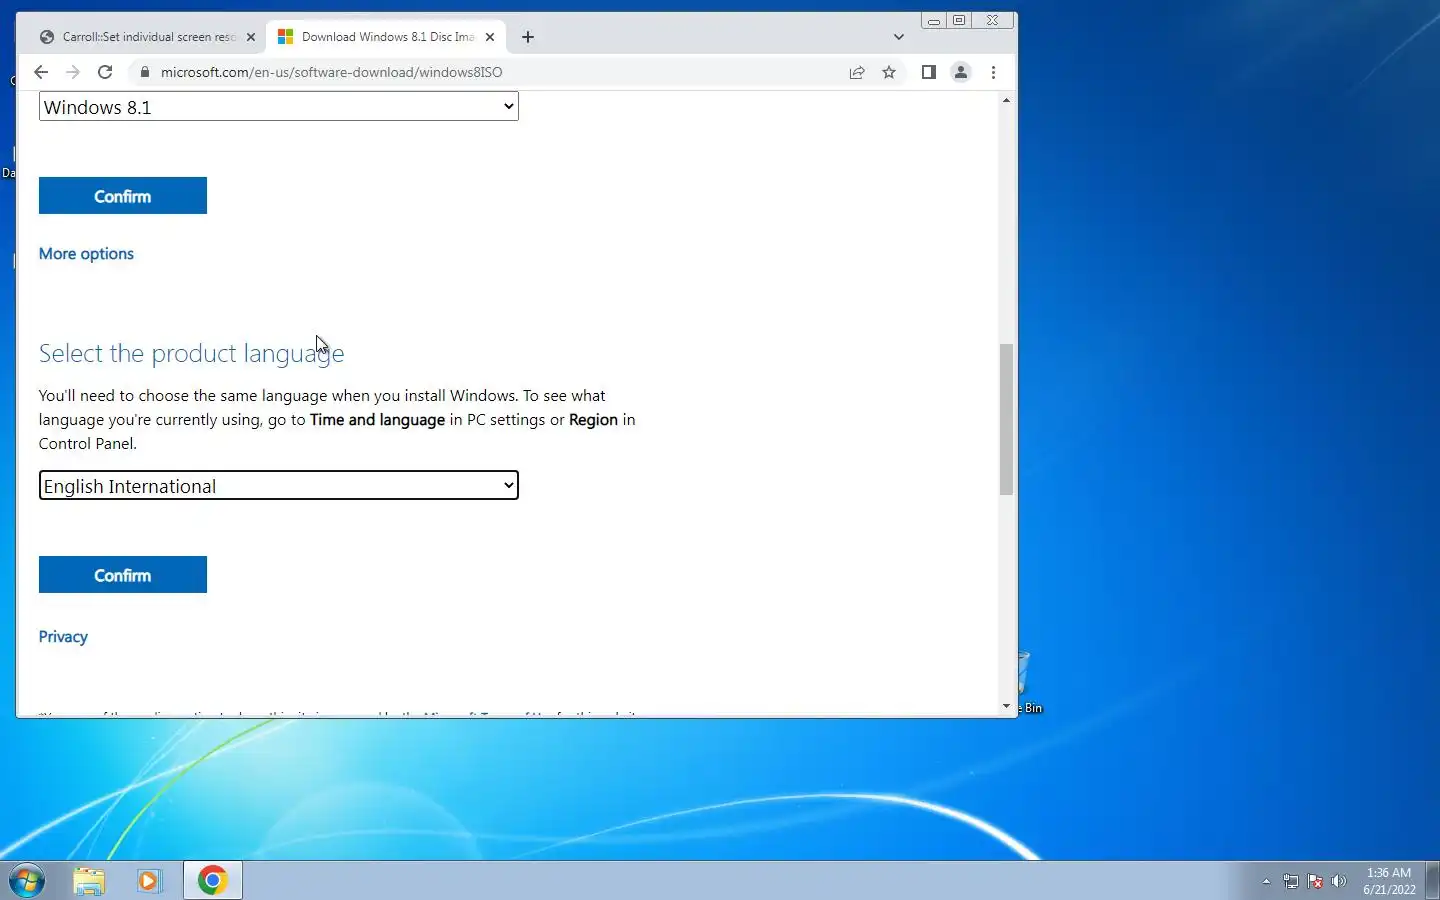Open the tab search chevron
The width and height of the screenshot is (1440, 900).
(x=899, y=37)
